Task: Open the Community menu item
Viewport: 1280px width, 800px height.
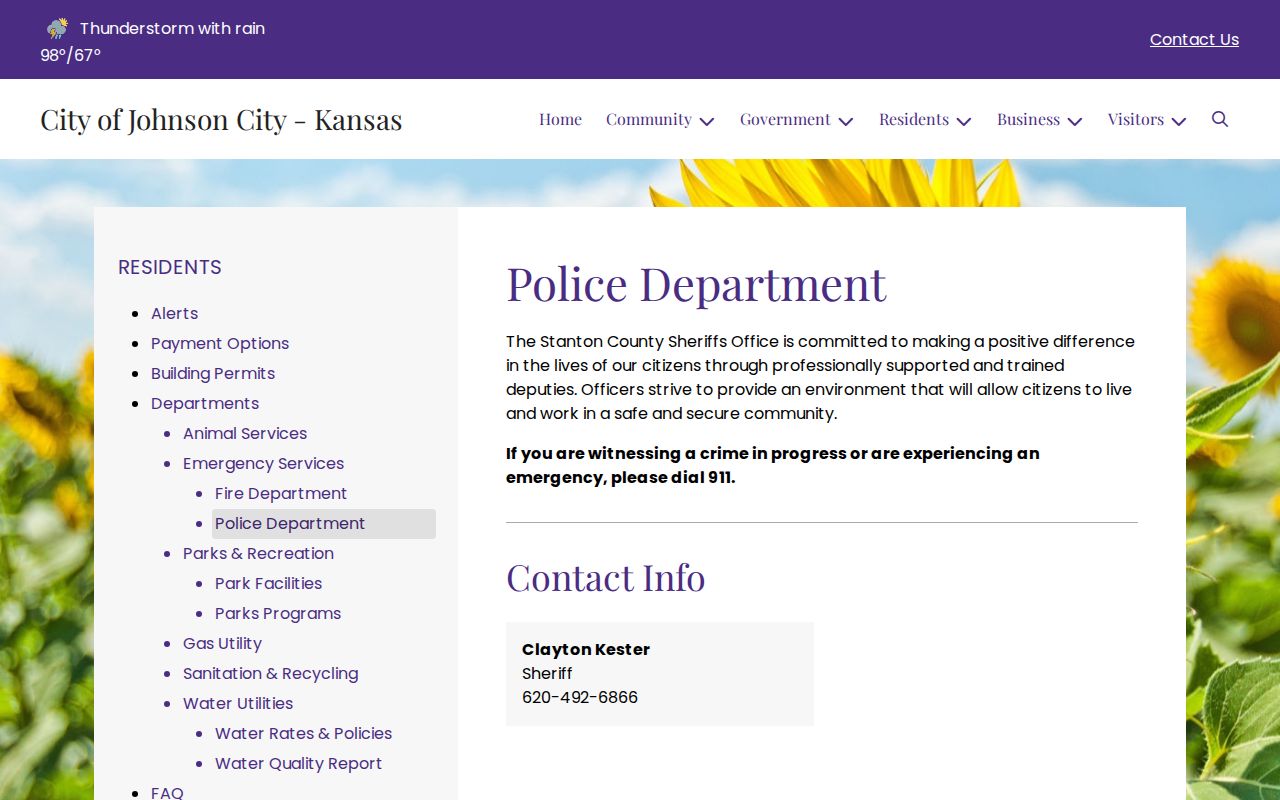Action: coord(649,119)
